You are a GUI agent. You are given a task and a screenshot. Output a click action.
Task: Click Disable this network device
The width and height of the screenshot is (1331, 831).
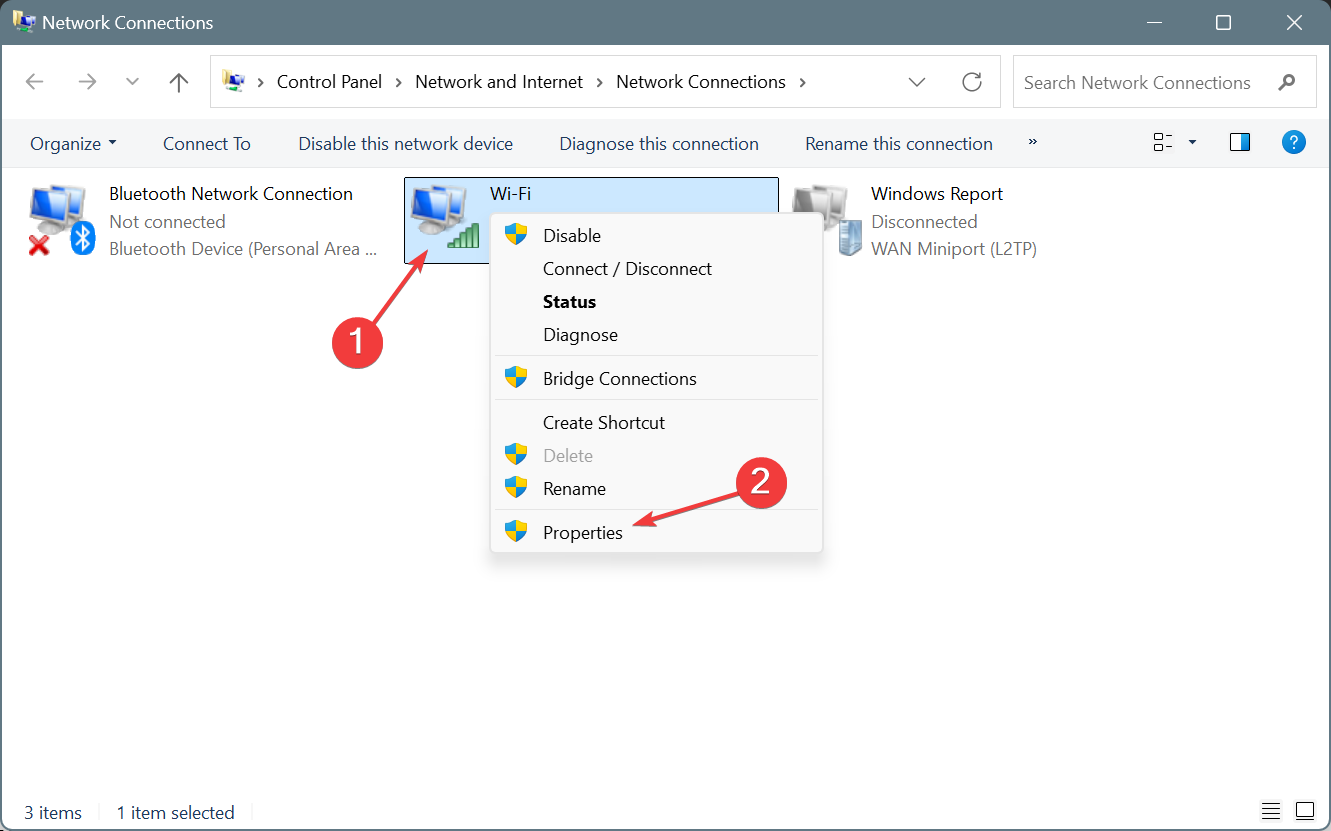coord(405,143)
